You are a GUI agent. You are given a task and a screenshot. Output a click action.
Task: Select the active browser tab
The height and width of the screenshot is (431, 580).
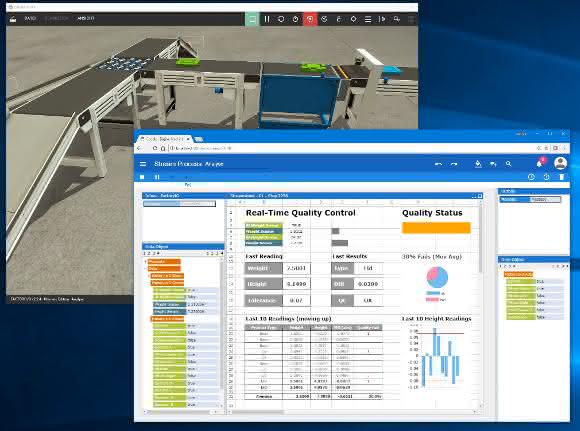click(165, 139)
